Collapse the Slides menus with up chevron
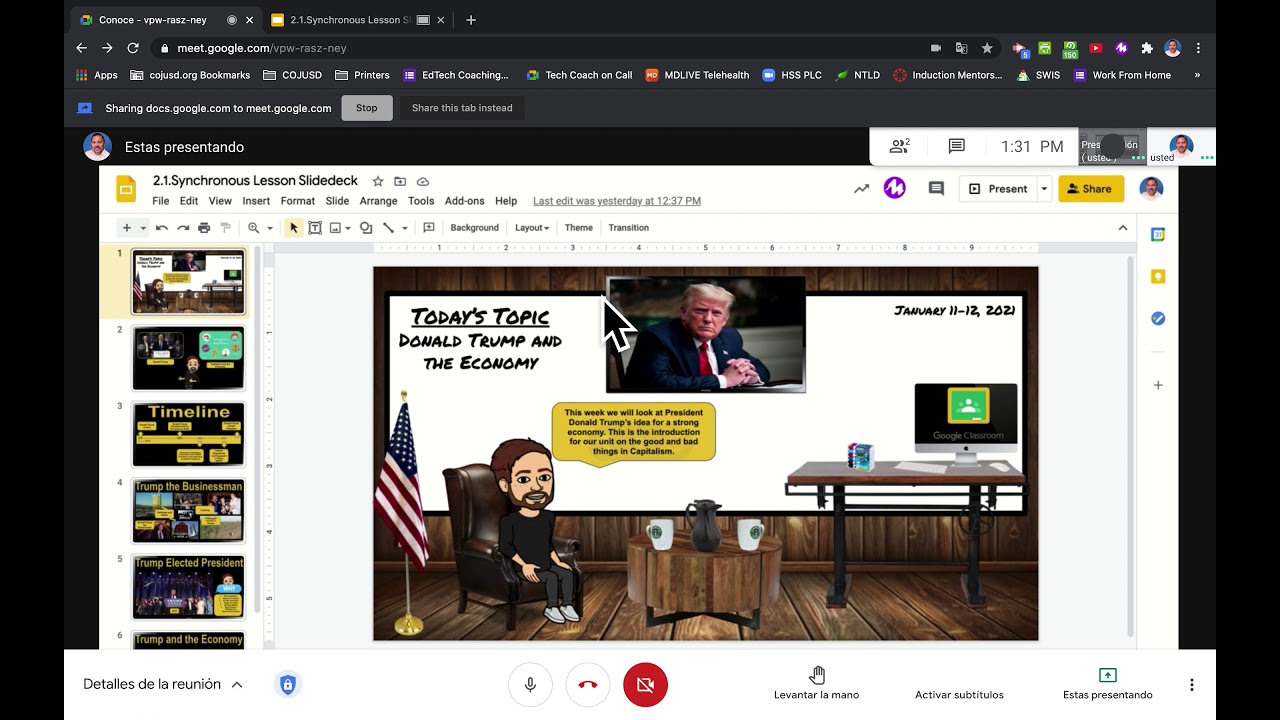 pos(1123,228)
